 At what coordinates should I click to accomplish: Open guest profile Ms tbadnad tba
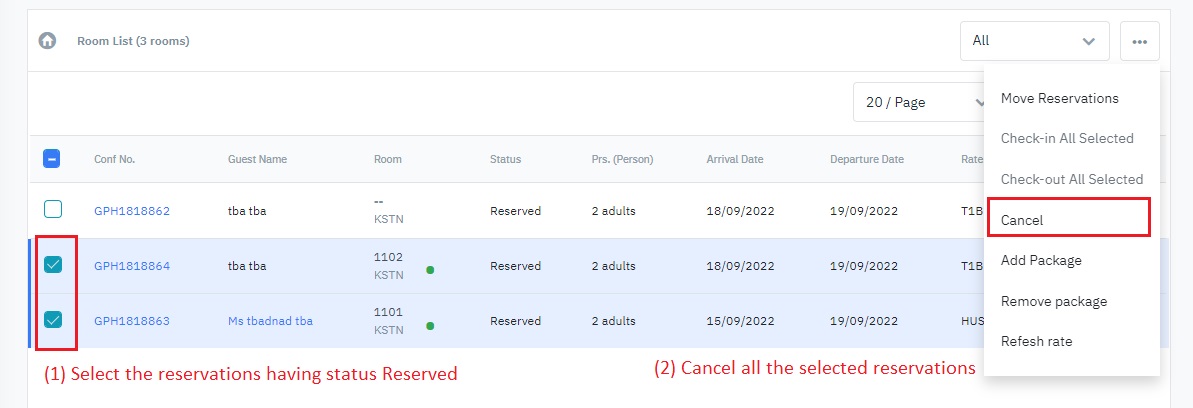point(270,321)
